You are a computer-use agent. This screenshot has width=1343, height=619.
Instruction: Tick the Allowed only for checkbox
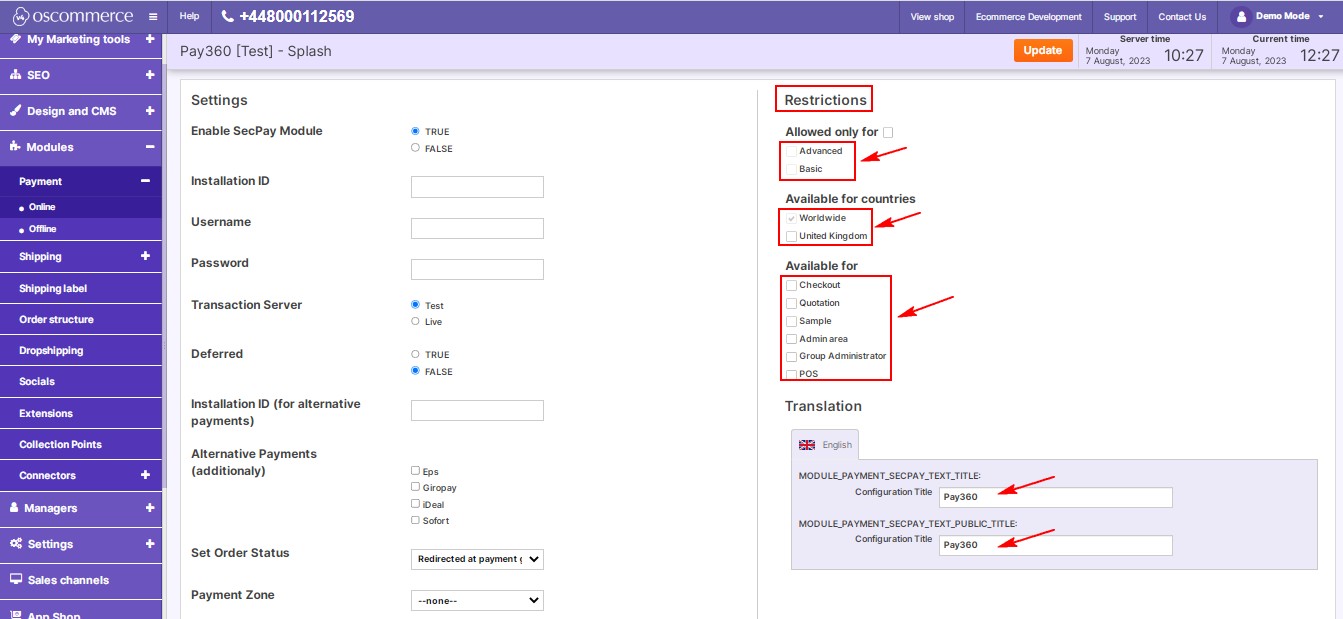(x=888, y=132)
